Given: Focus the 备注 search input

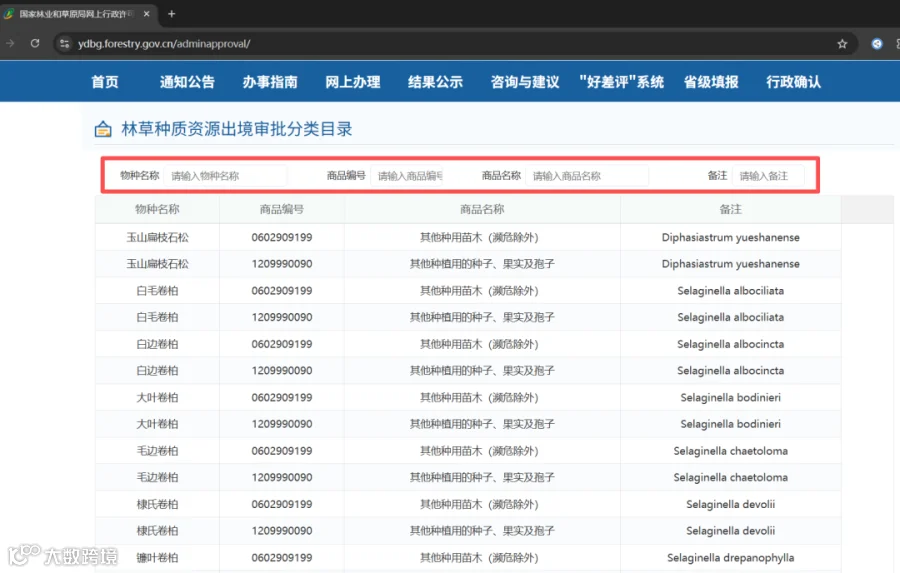Looking at the screenshot, I should pyautogui.click(x=768, y=176).
